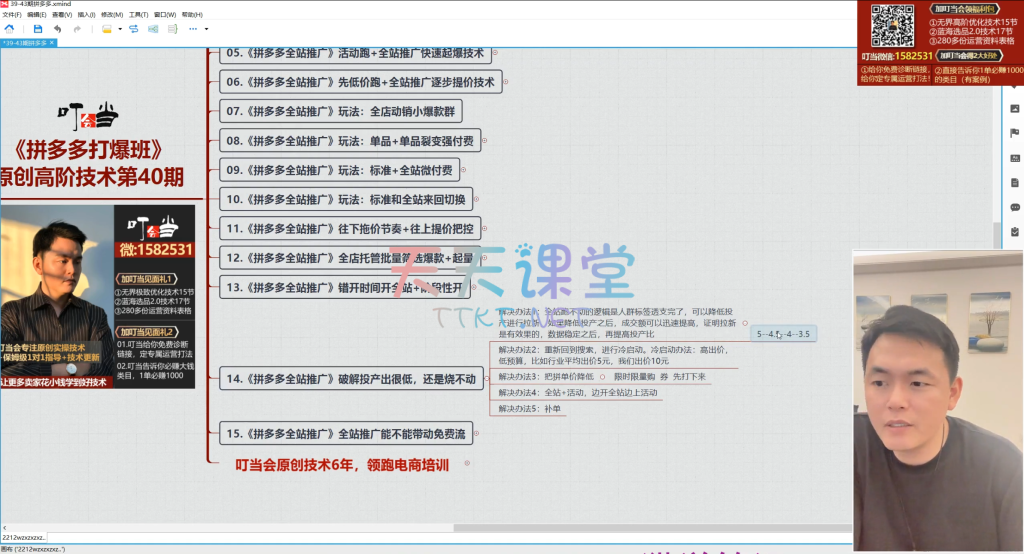Open the 文件(F) menu

11,15
